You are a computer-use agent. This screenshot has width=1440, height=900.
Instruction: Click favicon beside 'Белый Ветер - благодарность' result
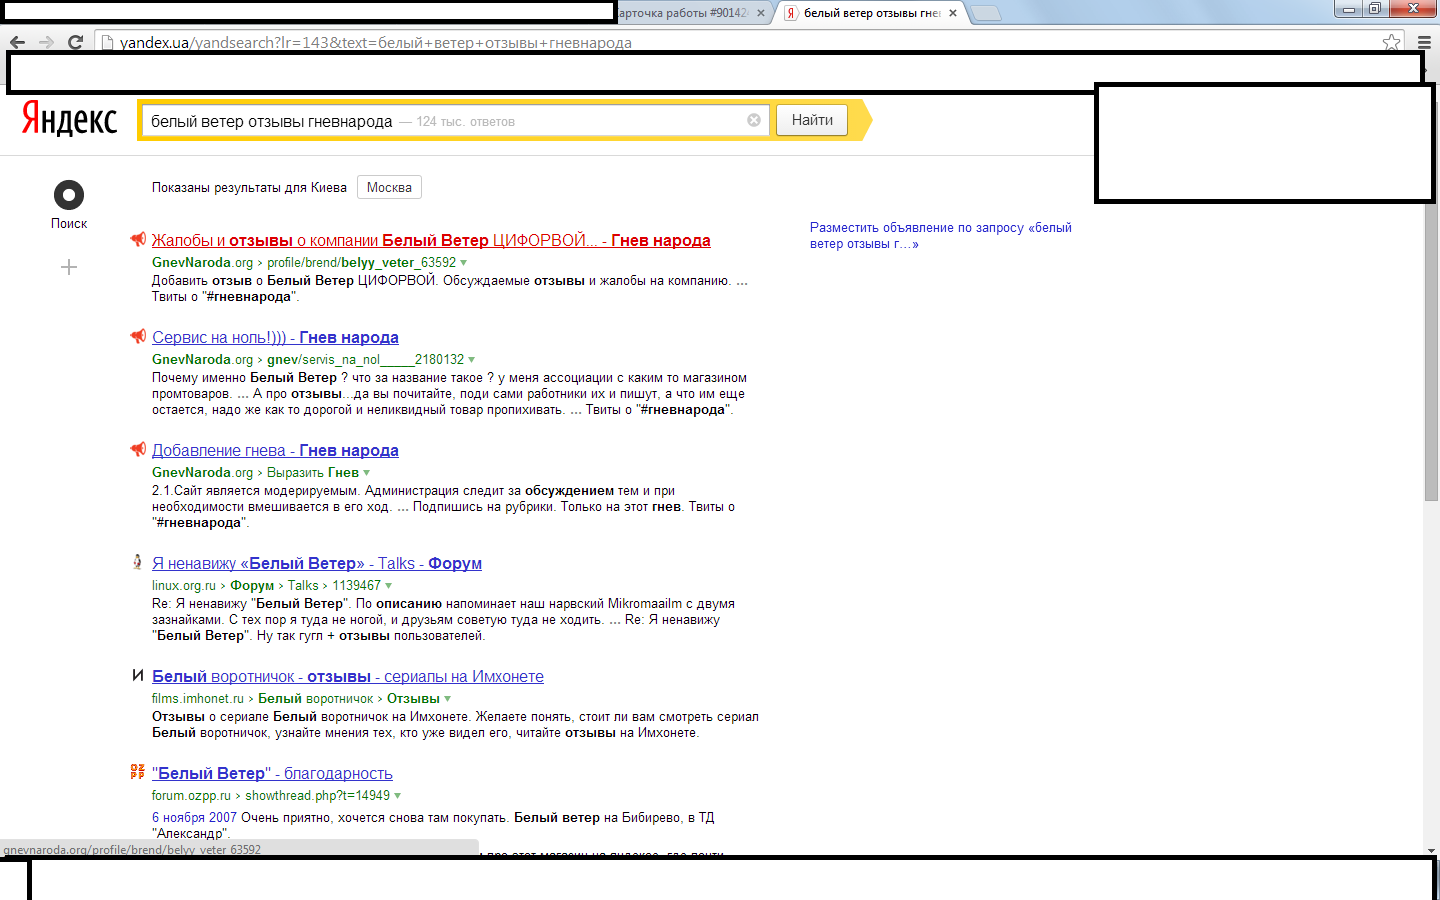pos(138,772)
